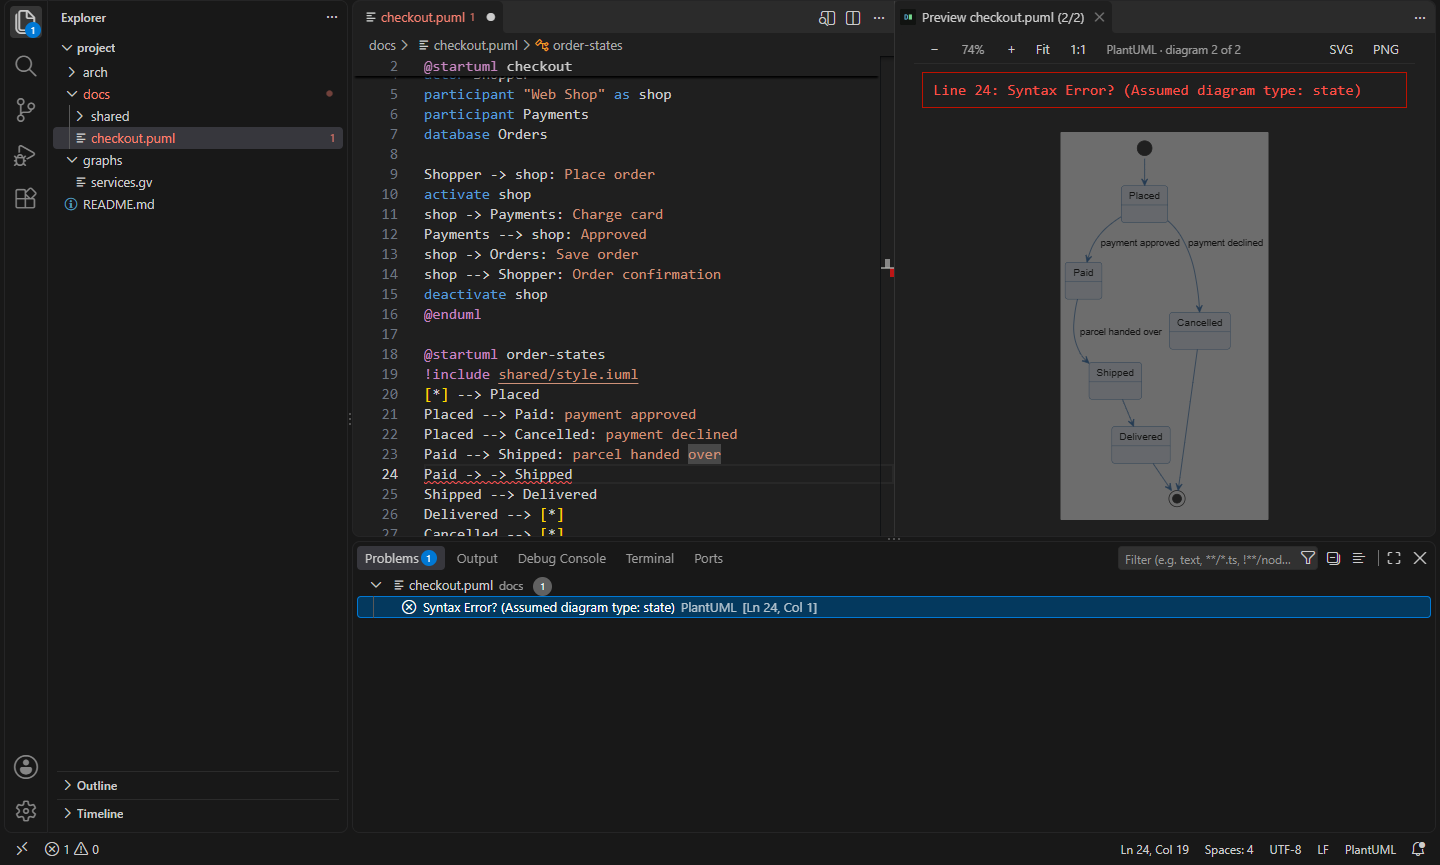Click the docs breadcrumb segment

point(382,45)
